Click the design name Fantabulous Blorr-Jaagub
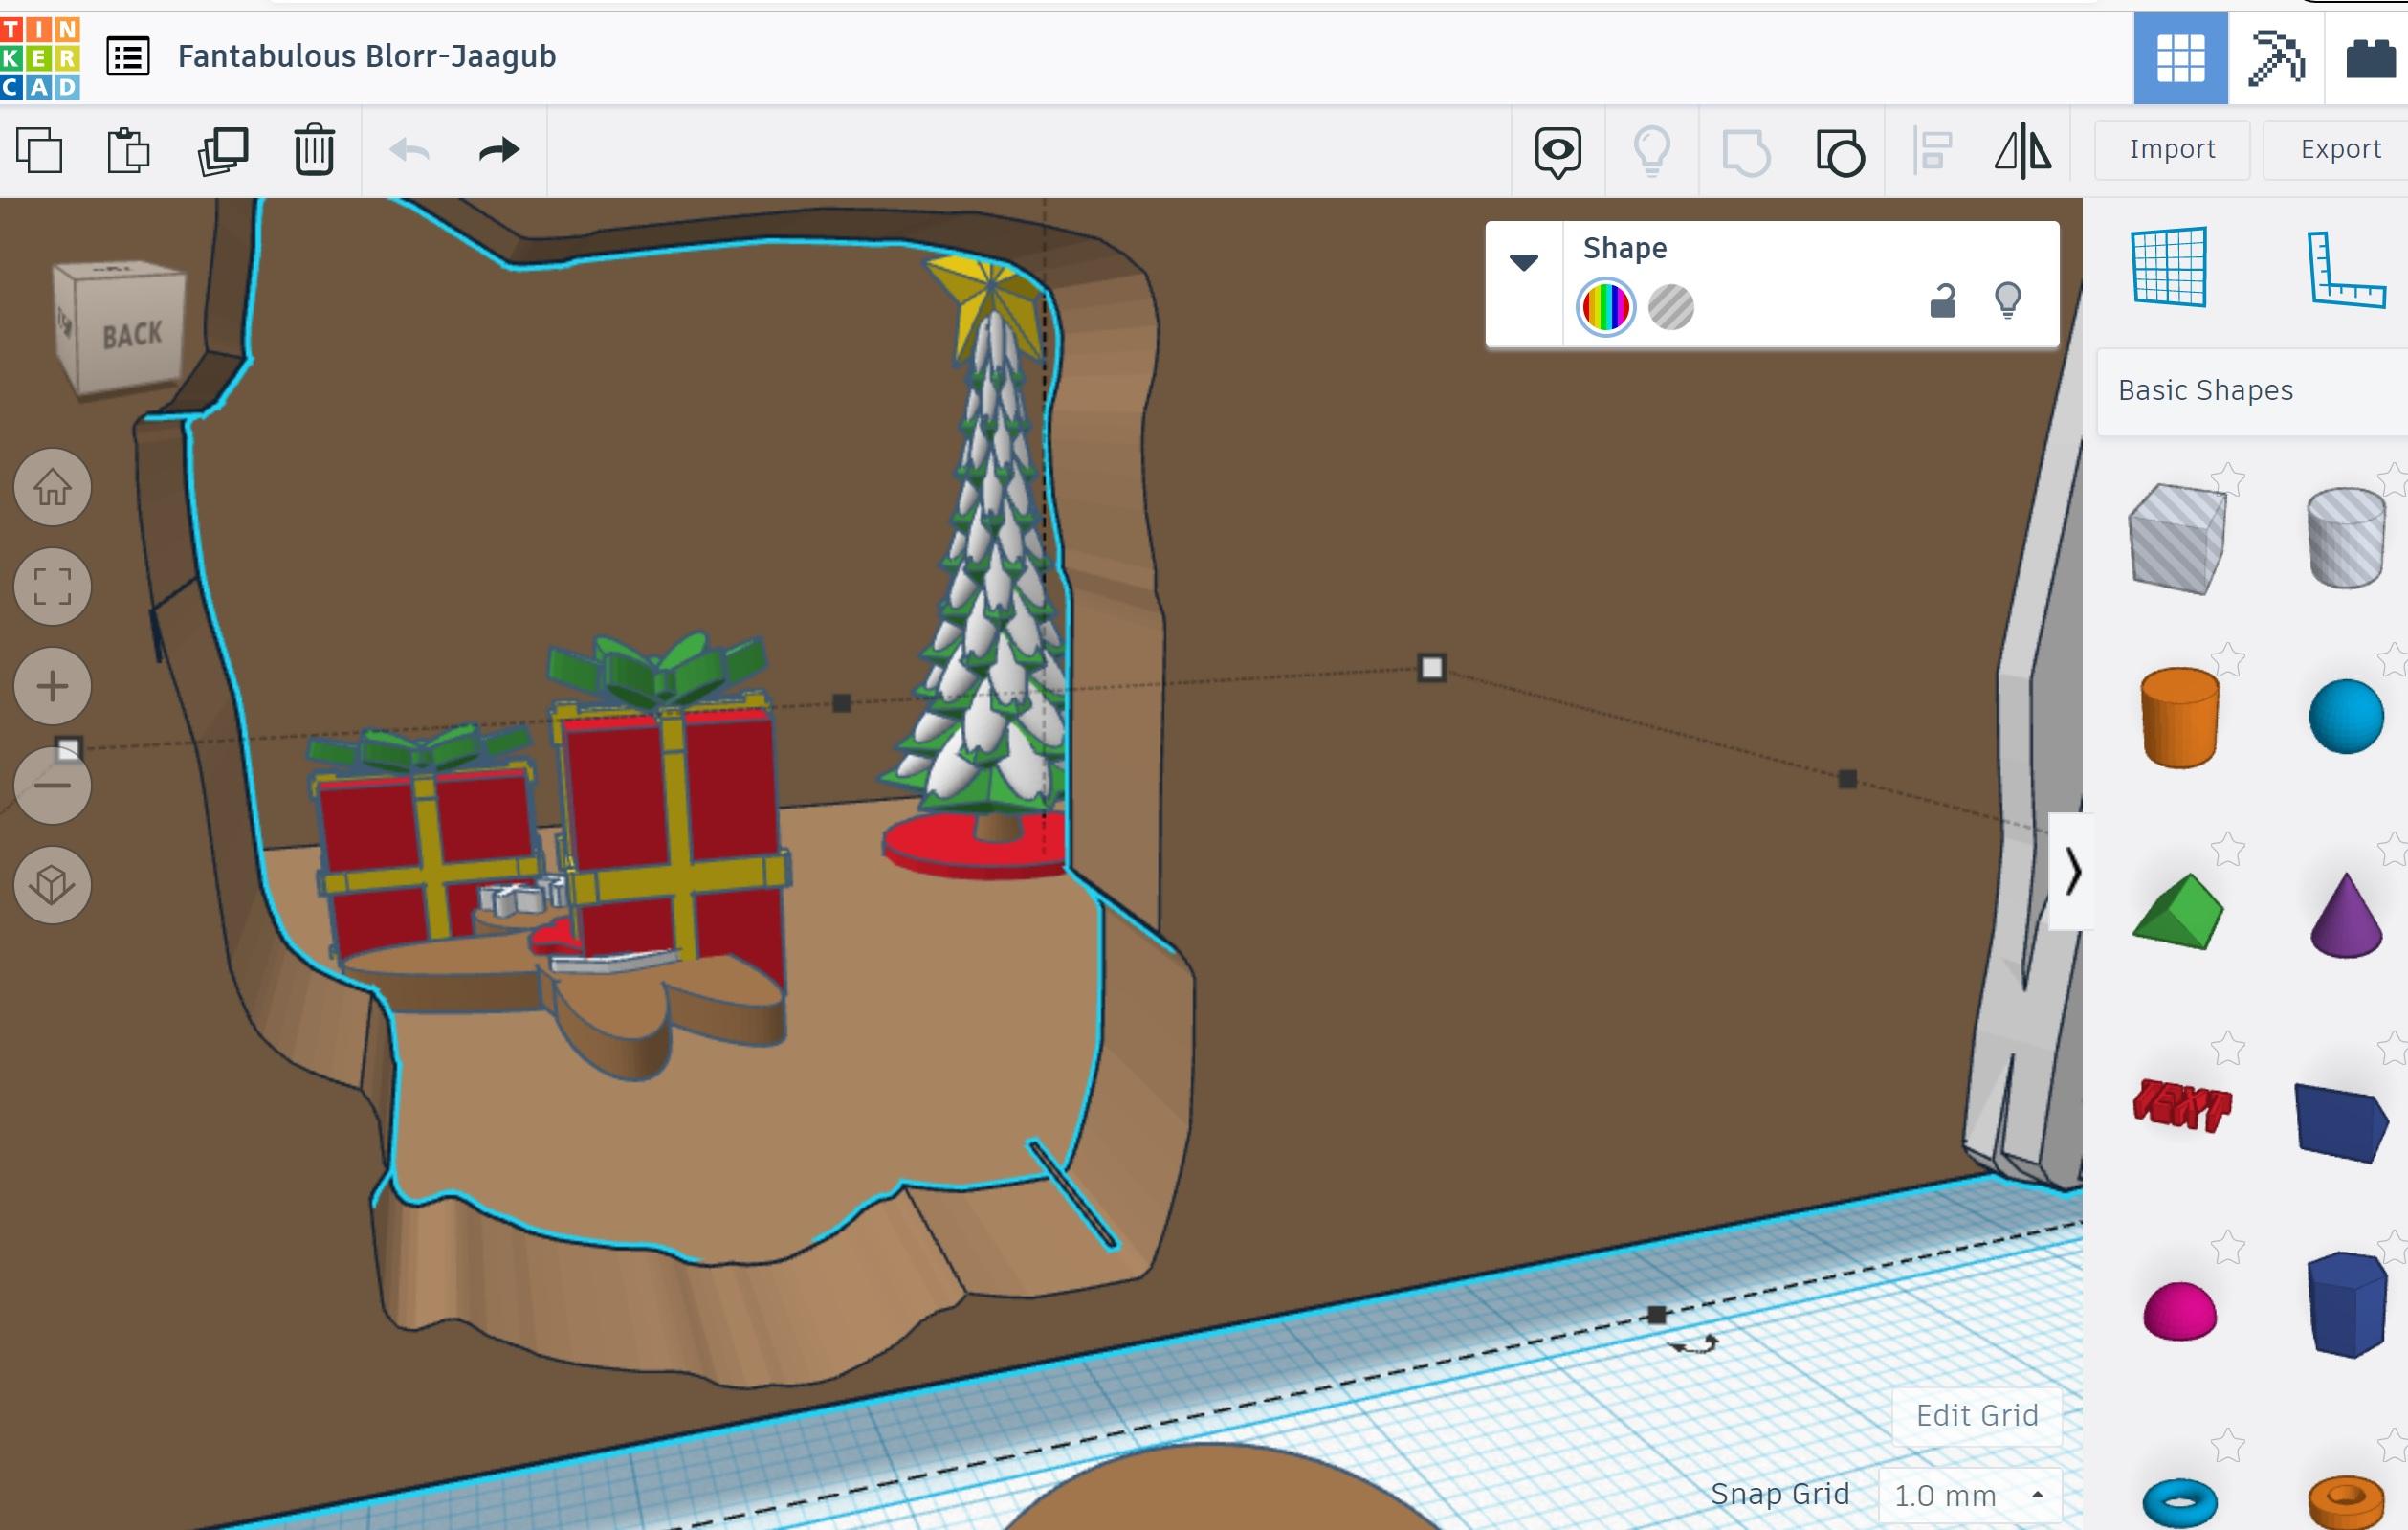 click(x=367, y=56)
